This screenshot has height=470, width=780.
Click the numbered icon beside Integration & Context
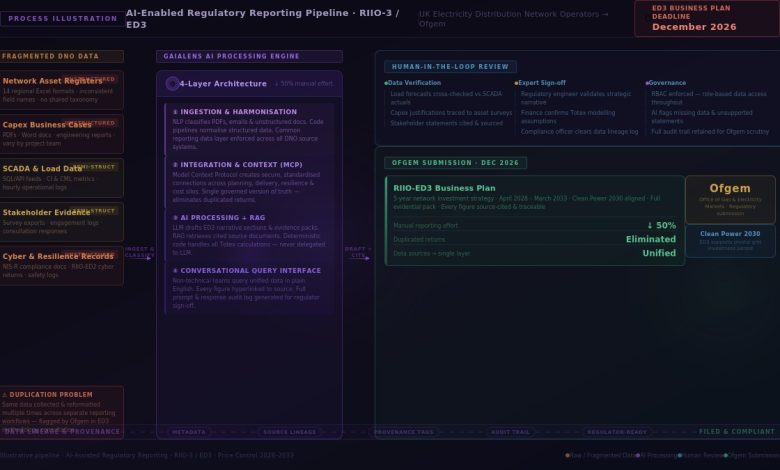pyautogui.click(x=175, y=165)
